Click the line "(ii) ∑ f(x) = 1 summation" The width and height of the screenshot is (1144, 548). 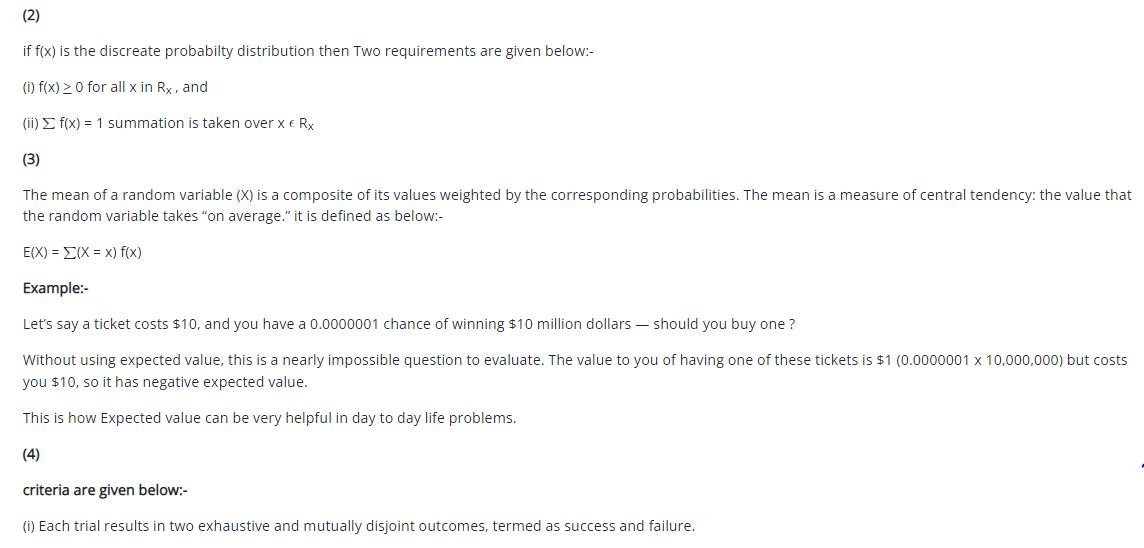pyautogui.click(x=168, y=123)
